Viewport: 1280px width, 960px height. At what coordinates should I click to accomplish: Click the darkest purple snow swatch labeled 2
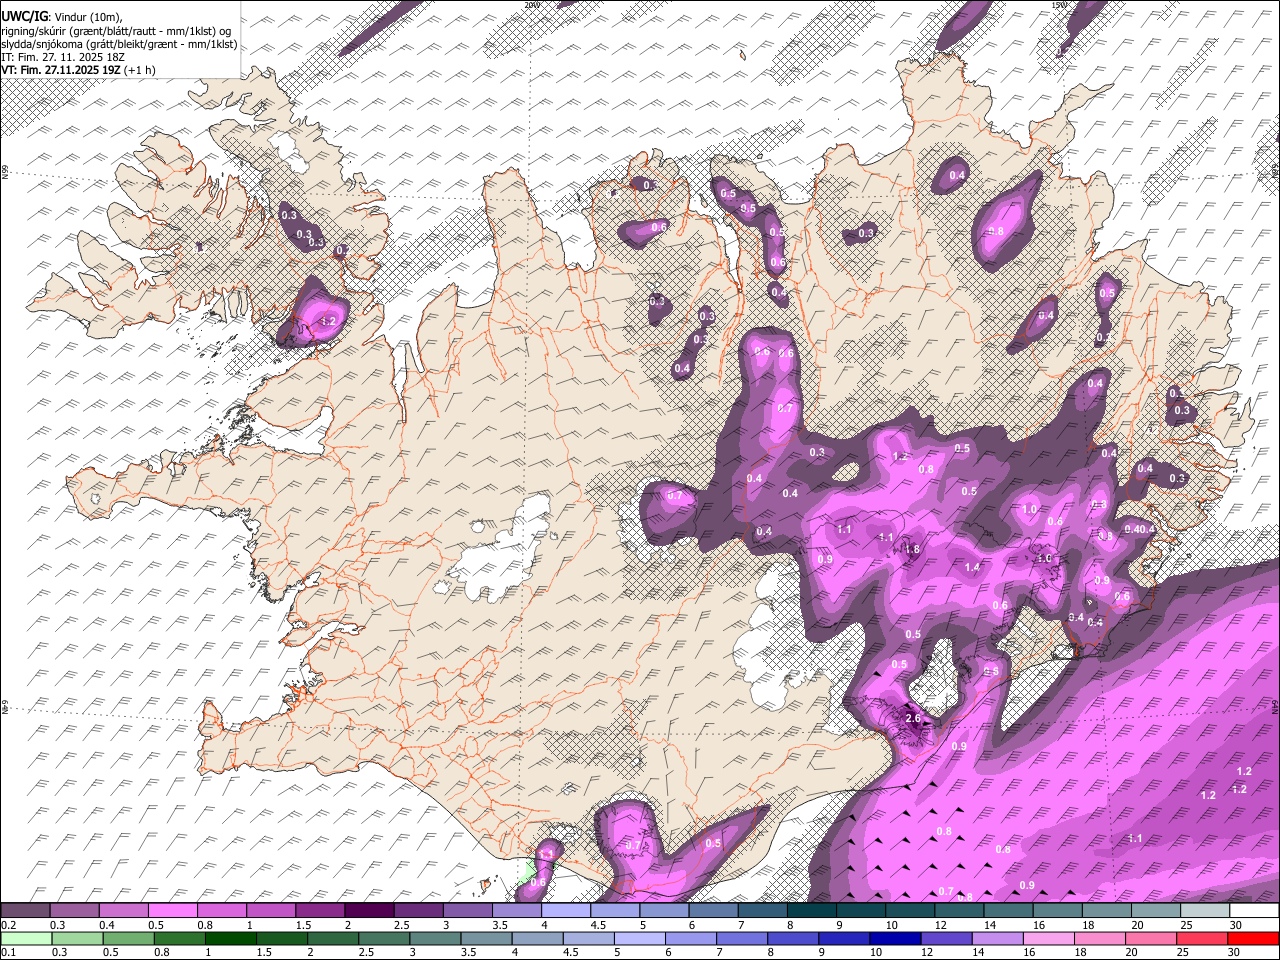click(x=368, y=910)
